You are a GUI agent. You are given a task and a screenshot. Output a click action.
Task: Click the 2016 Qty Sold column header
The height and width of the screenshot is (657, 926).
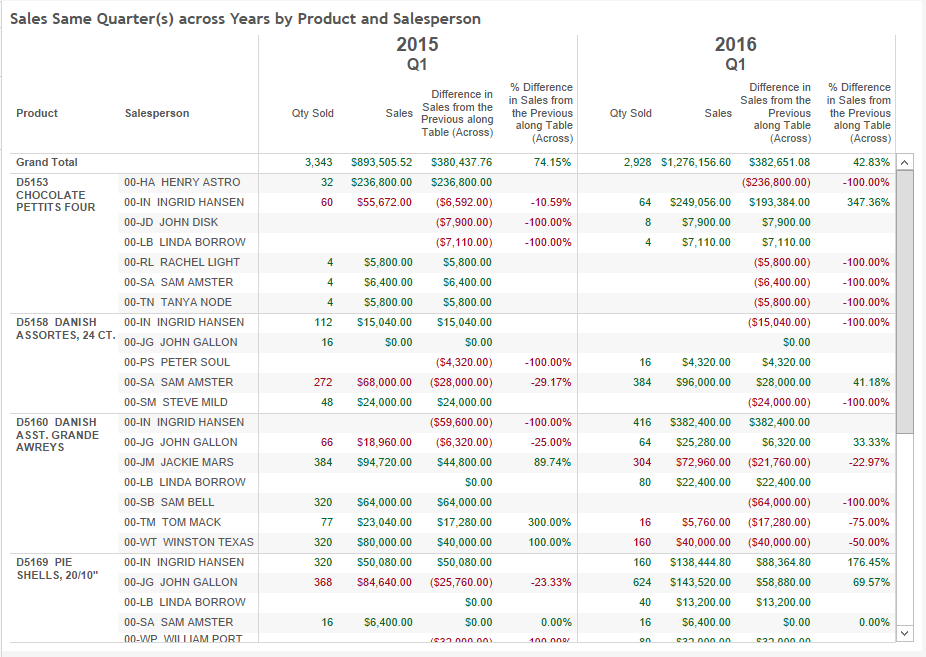pos(630,113)
